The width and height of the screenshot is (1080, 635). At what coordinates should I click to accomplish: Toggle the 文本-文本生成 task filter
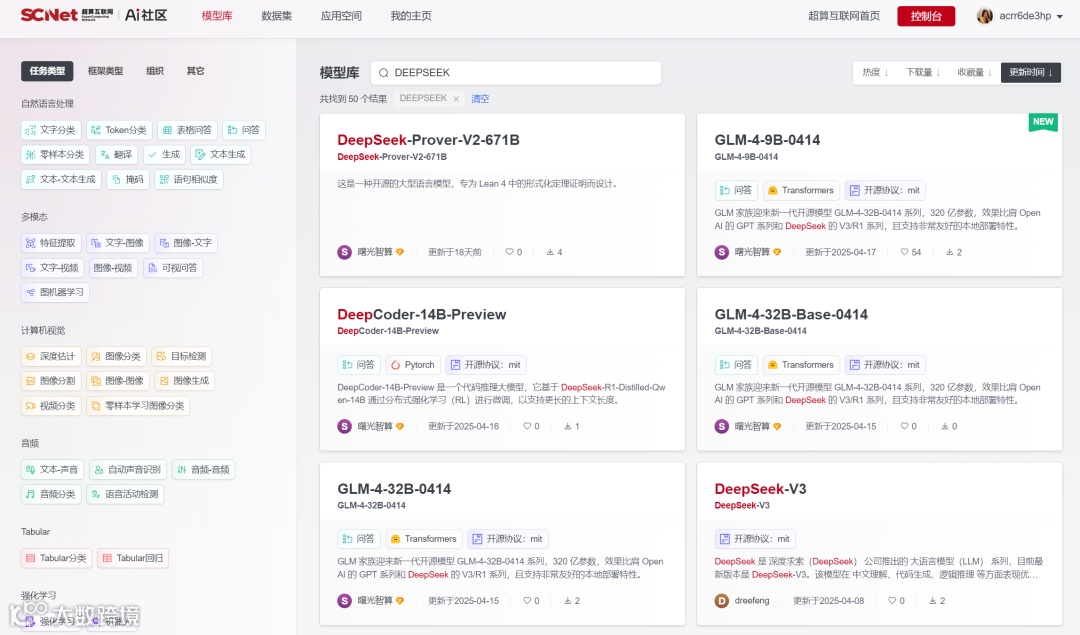[x=61, y=180]
